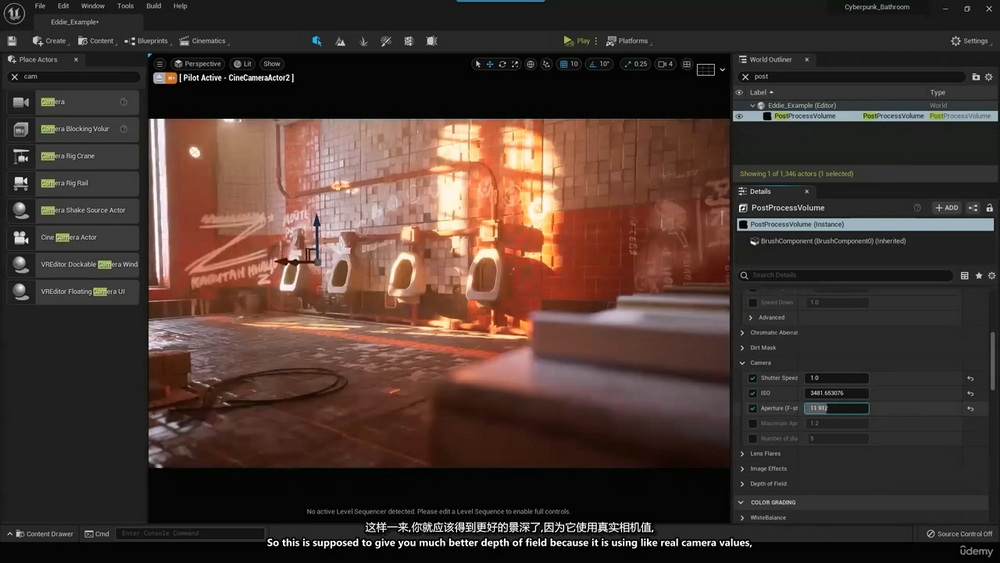This screenshot has height=563, width=1000.
Task: Open Details property matrix grid icon
Action: tap(964, 275)
